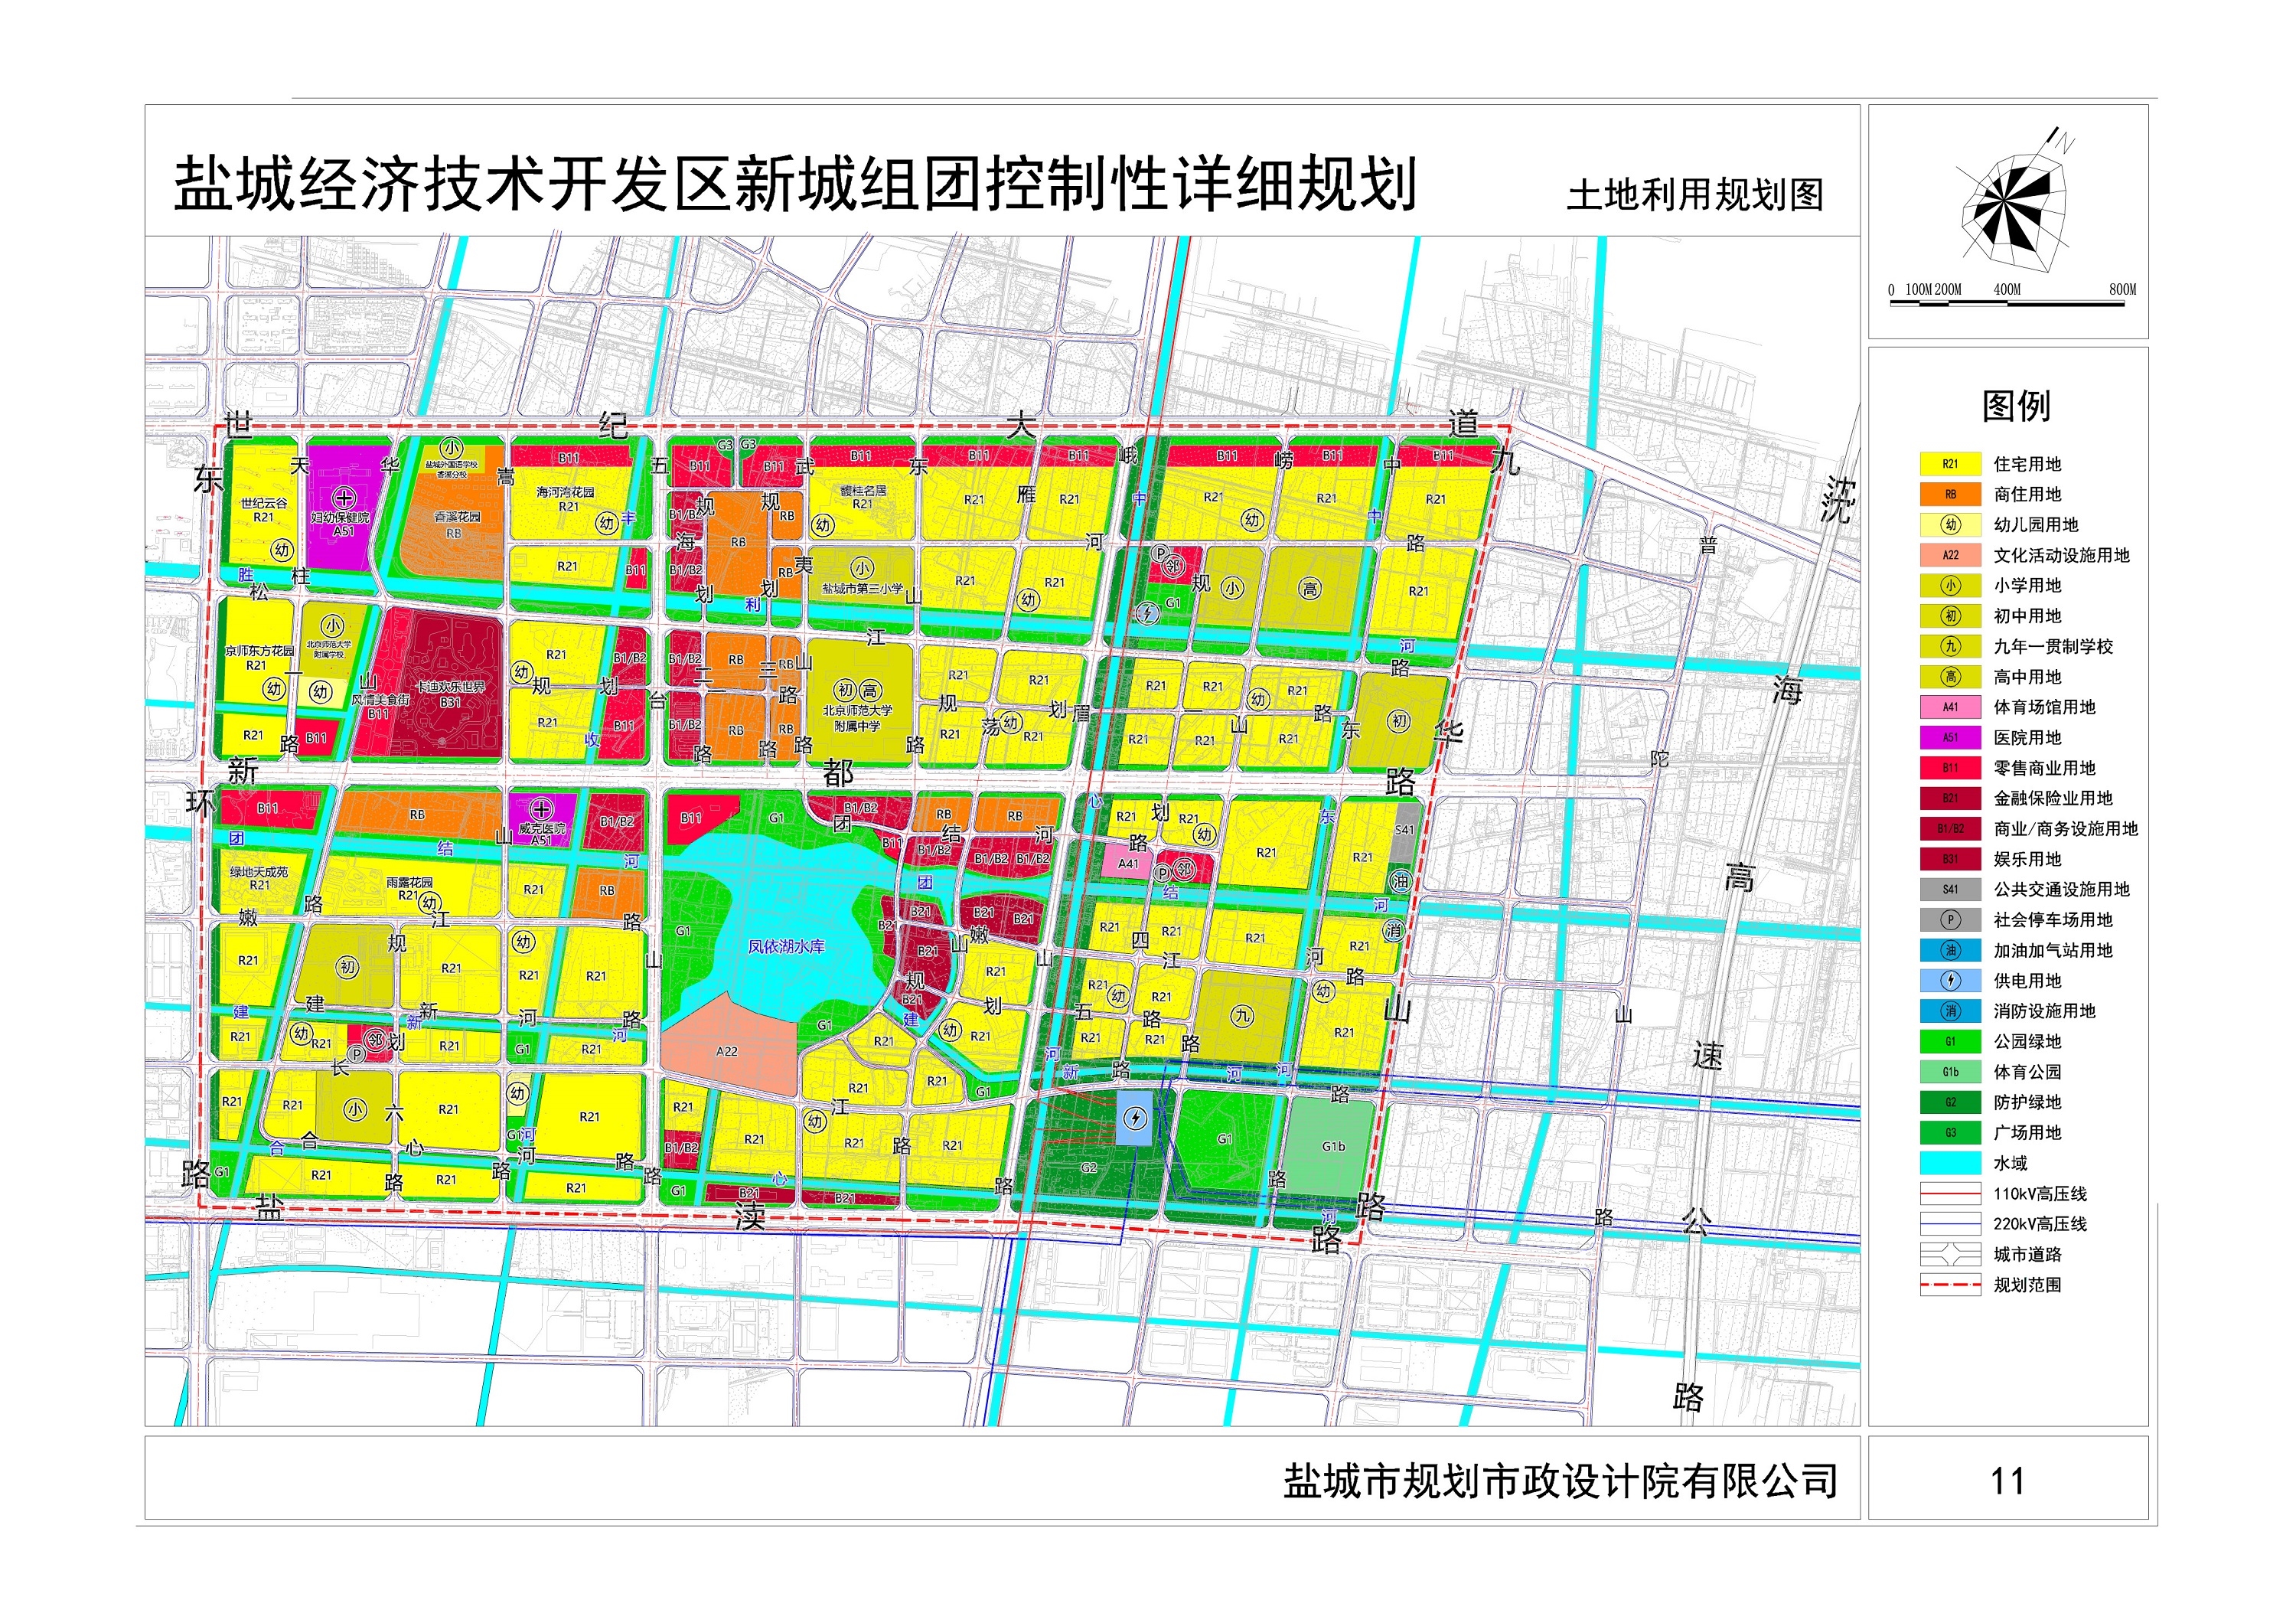This screenshot has width=2296, height=1623.
Task: Click the dark green G2 防护绿地 legend swatch
Action: coord(1950,1102)
